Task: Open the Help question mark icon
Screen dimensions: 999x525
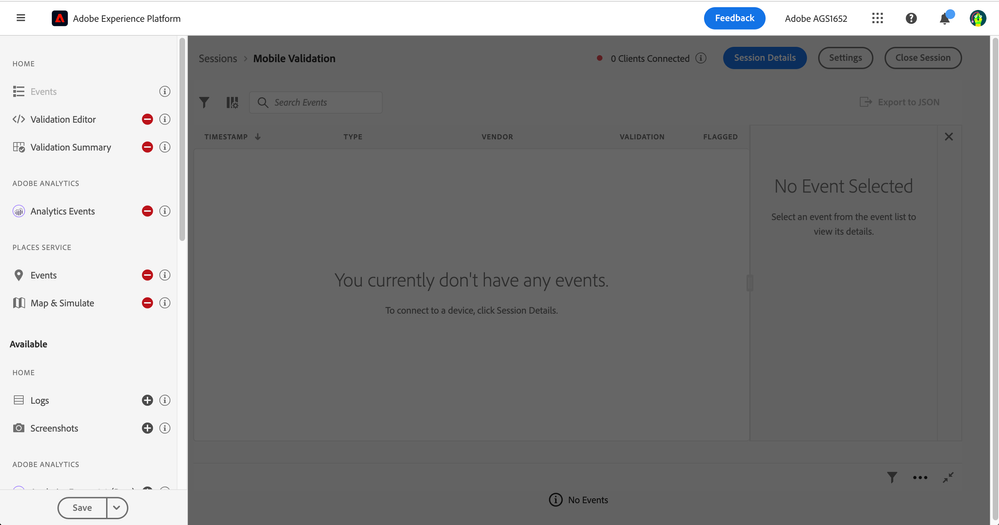Action: (911, 18)
